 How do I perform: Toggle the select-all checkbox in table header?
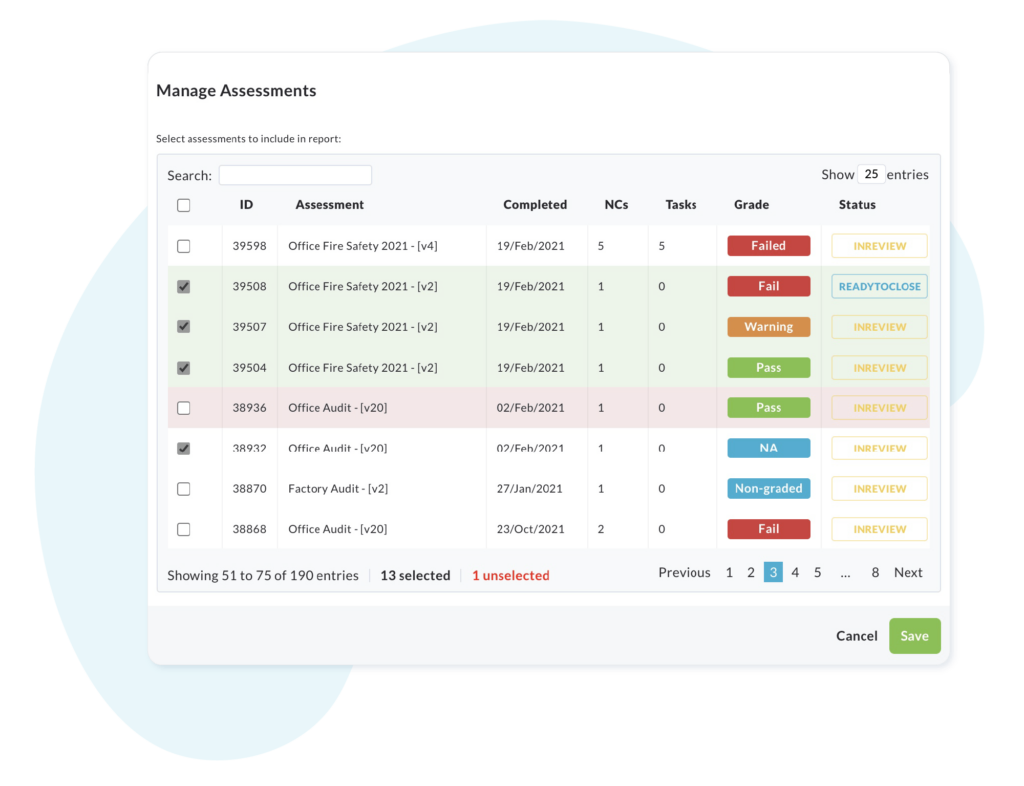tap(184, 205)
